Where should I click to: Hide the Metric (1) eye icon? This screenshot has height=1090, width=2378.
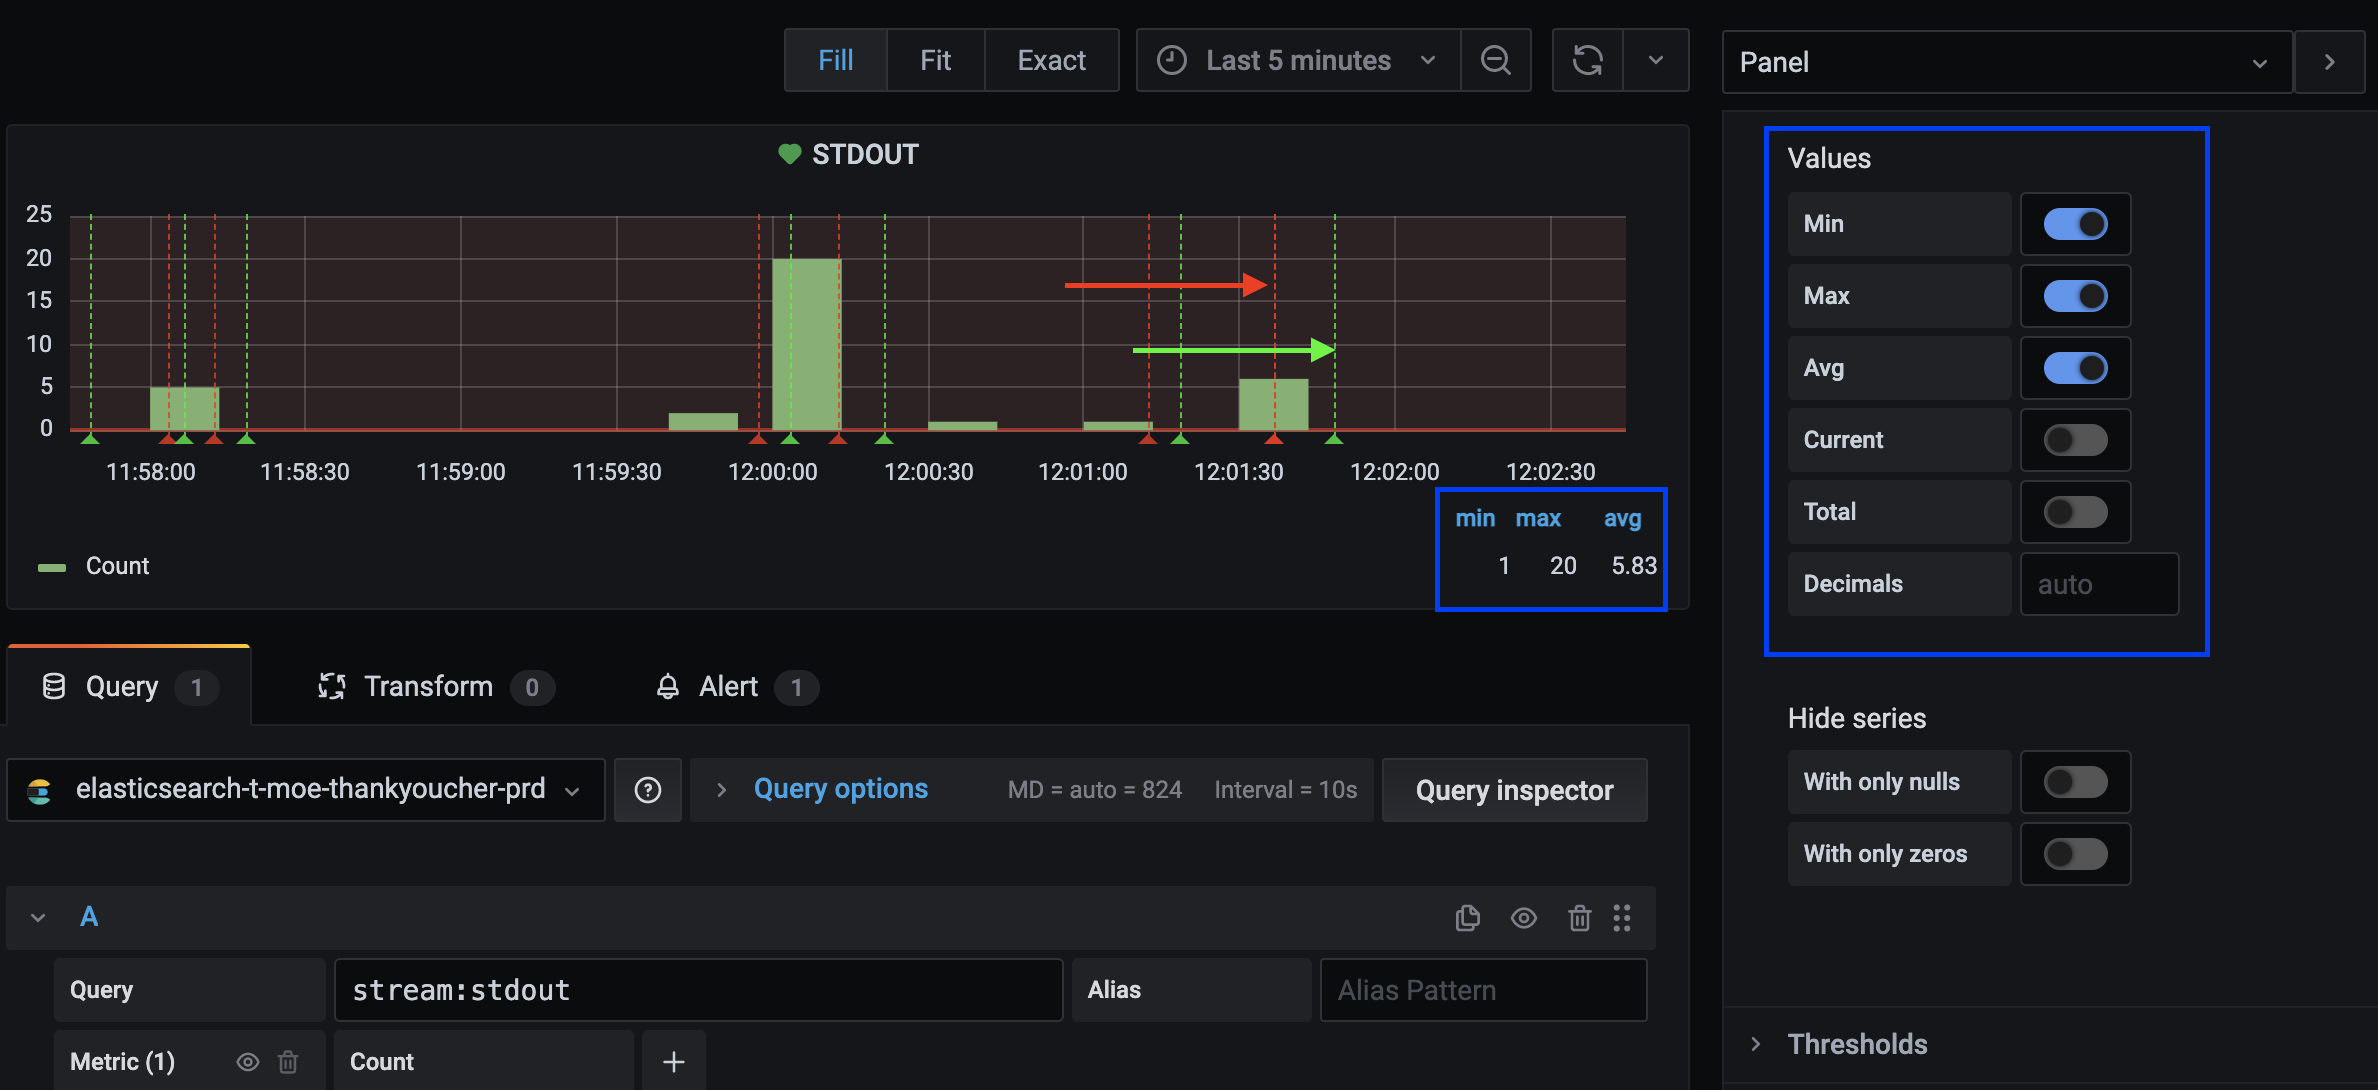tap(247, 1062)
